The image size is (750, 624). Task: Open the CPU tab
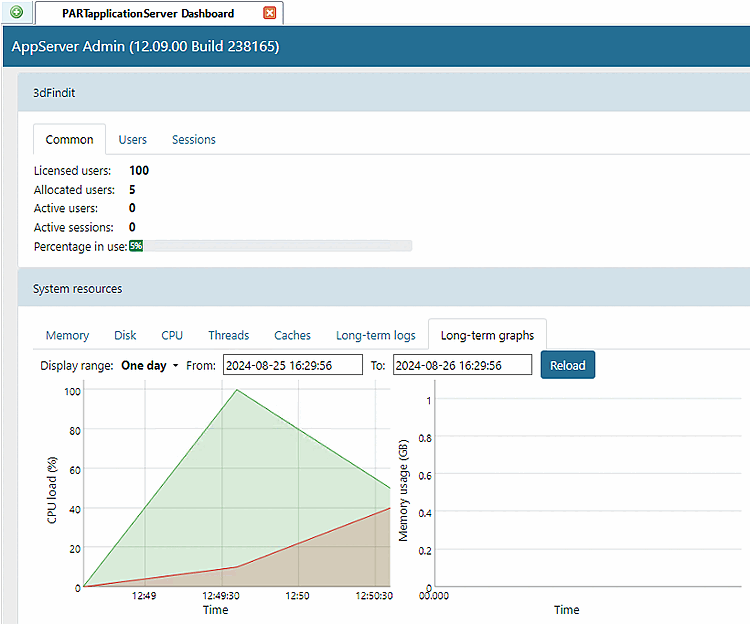[172, 335]
